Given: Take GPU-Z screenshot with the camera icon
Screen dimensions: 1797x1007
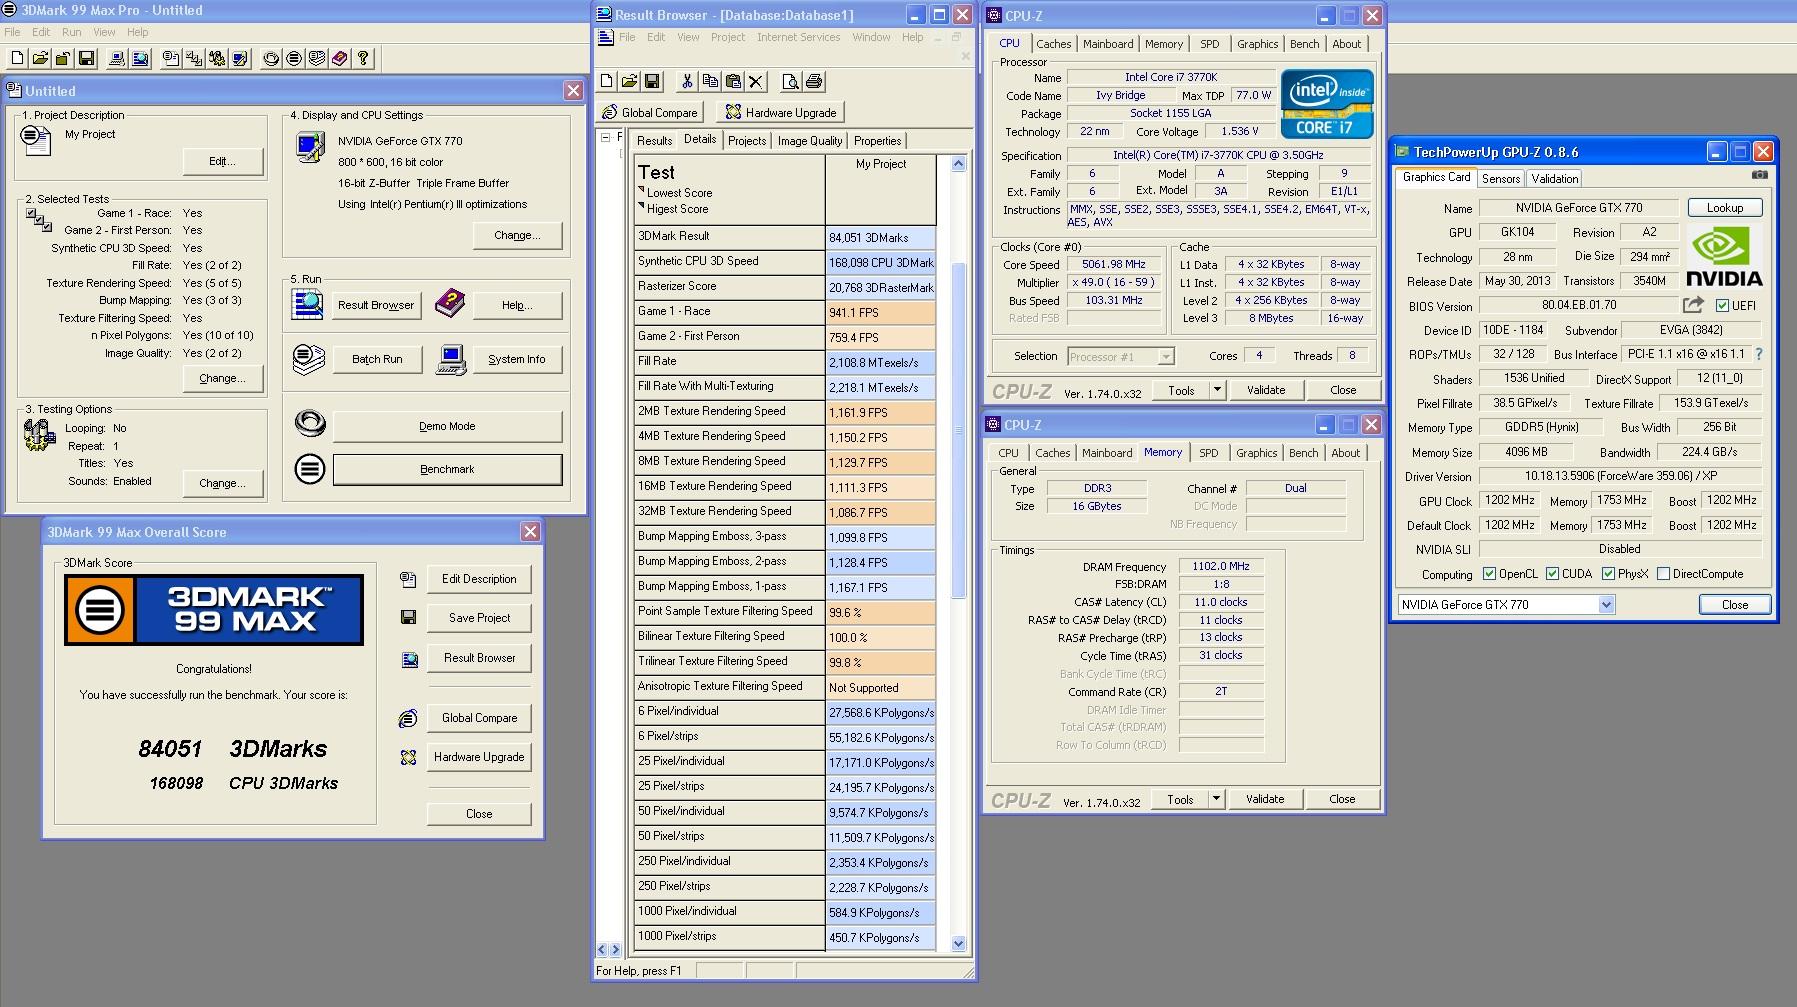Looking at the screenshot, I should pyautogui.click(x=1759, y=175).
